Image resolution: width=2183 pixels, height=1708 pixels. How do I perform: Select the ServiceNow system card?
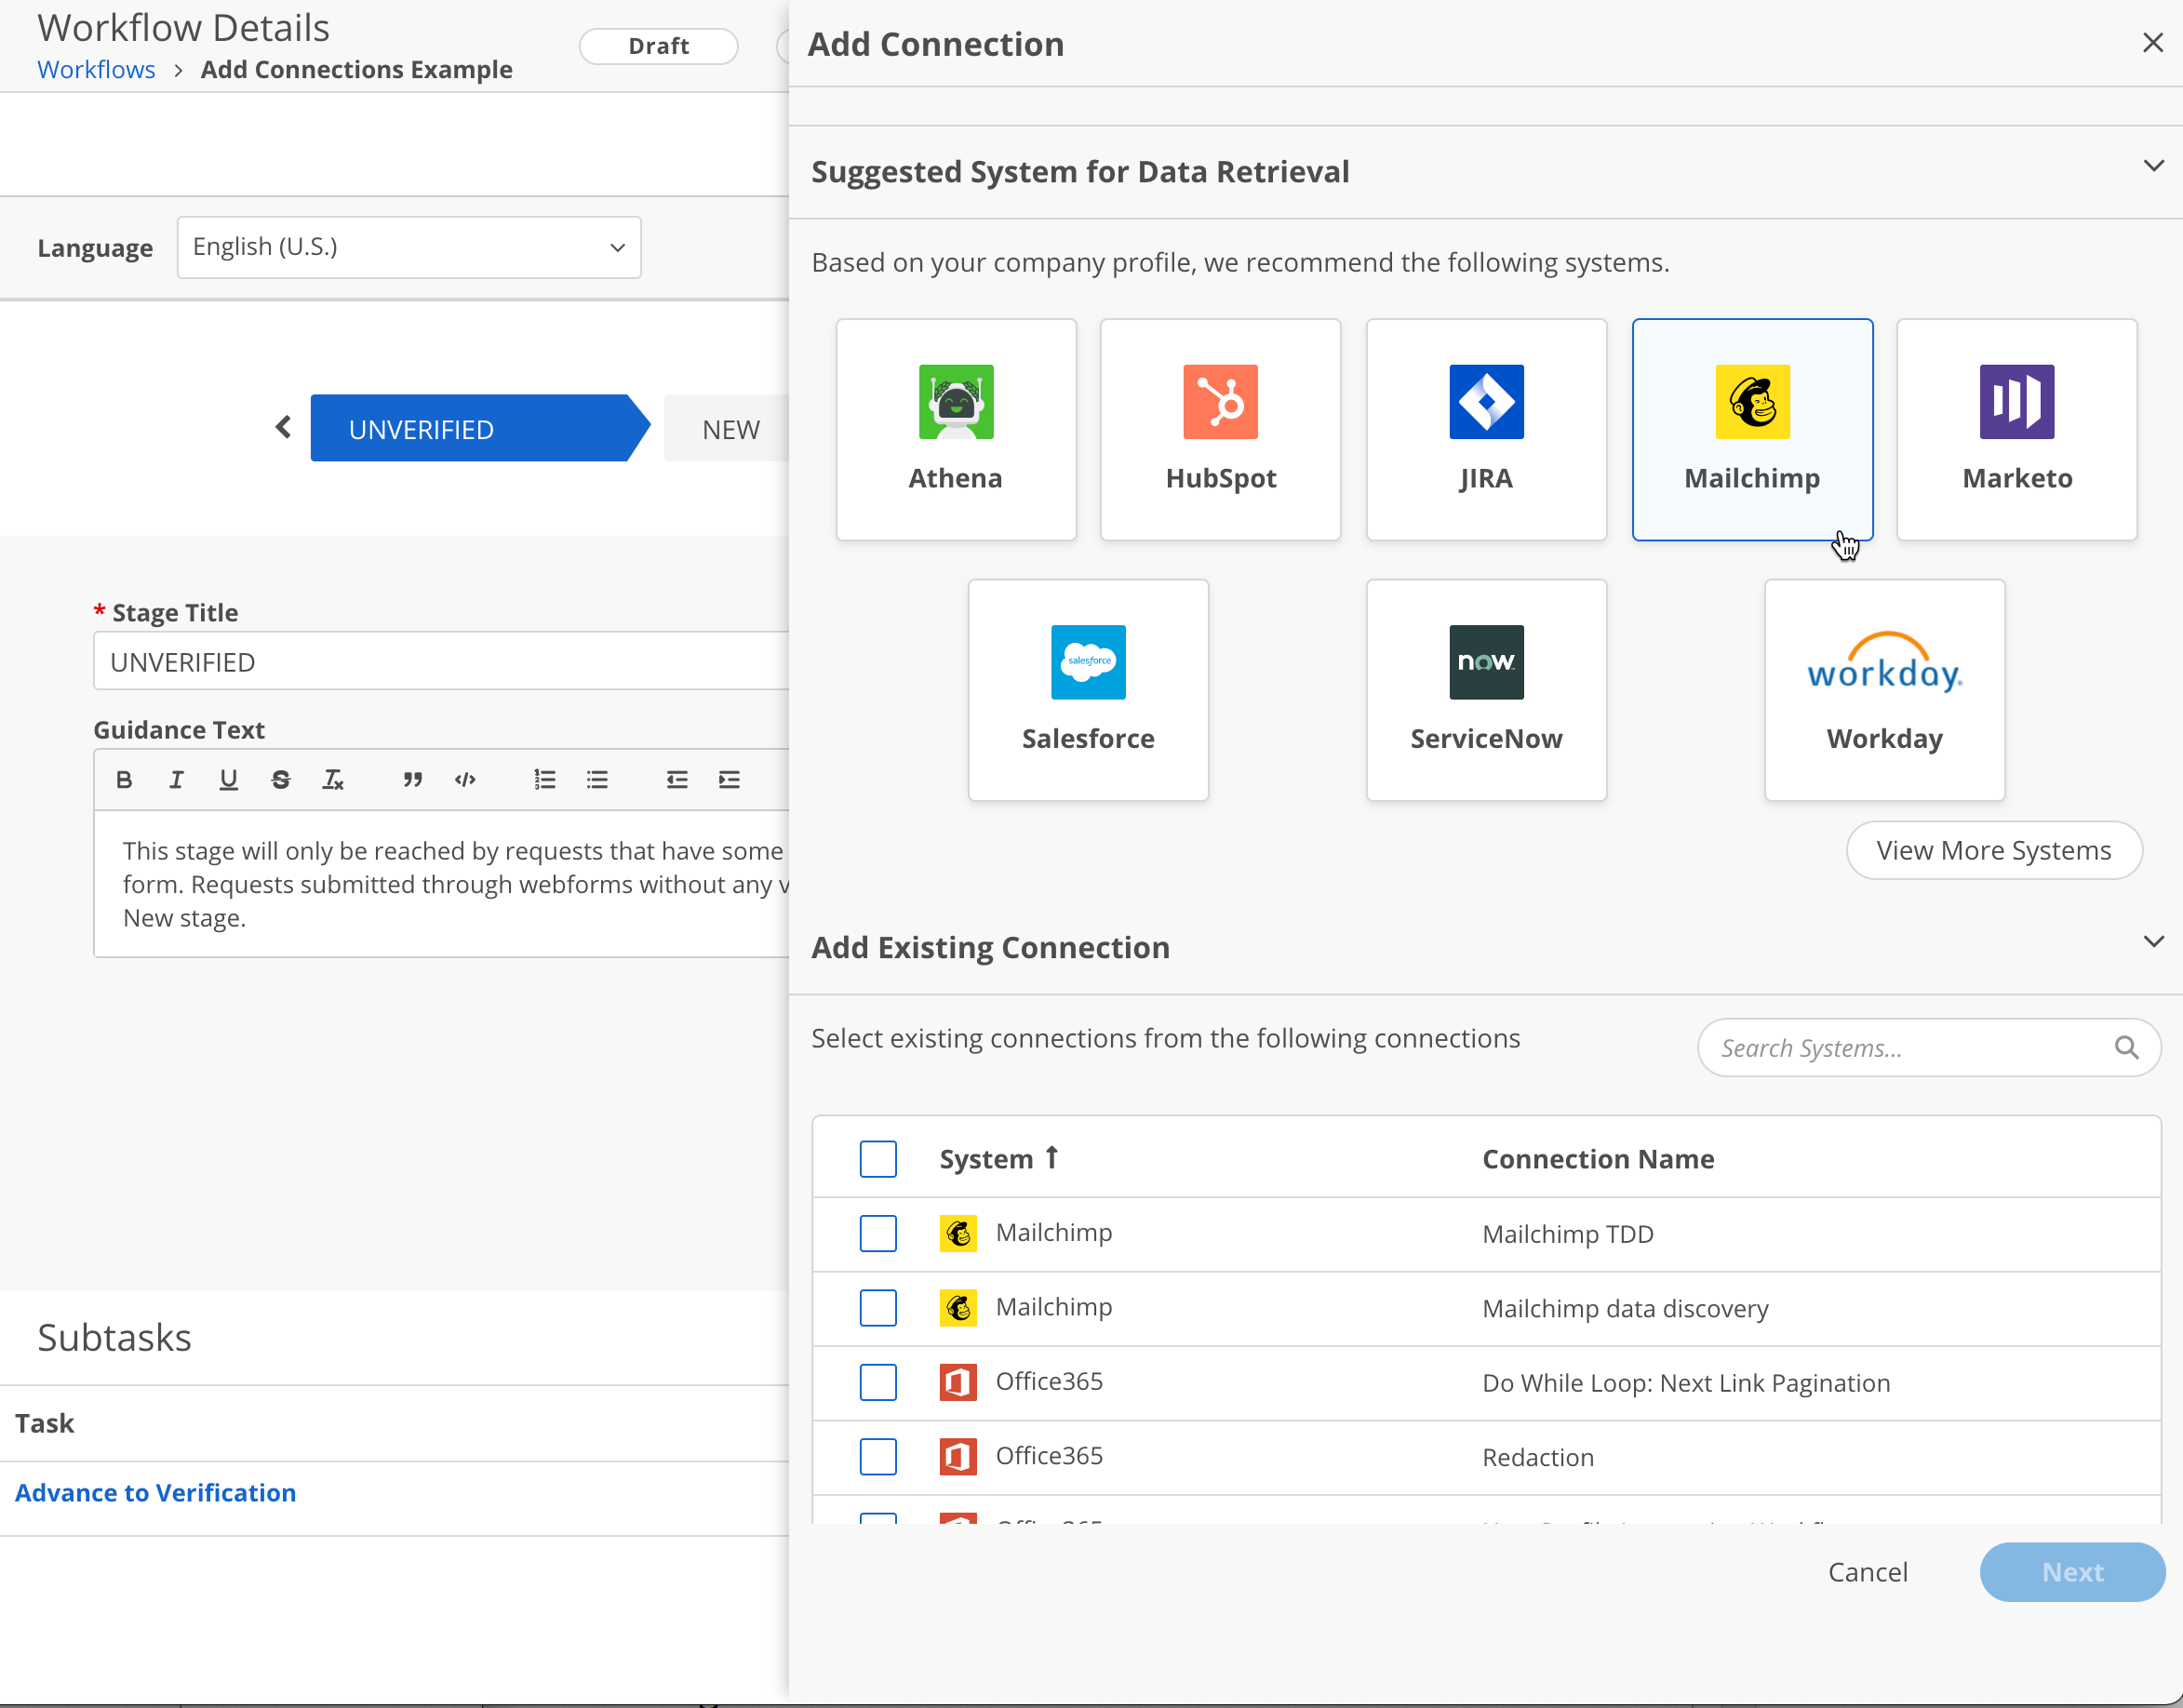click(x=1486, y=690)
